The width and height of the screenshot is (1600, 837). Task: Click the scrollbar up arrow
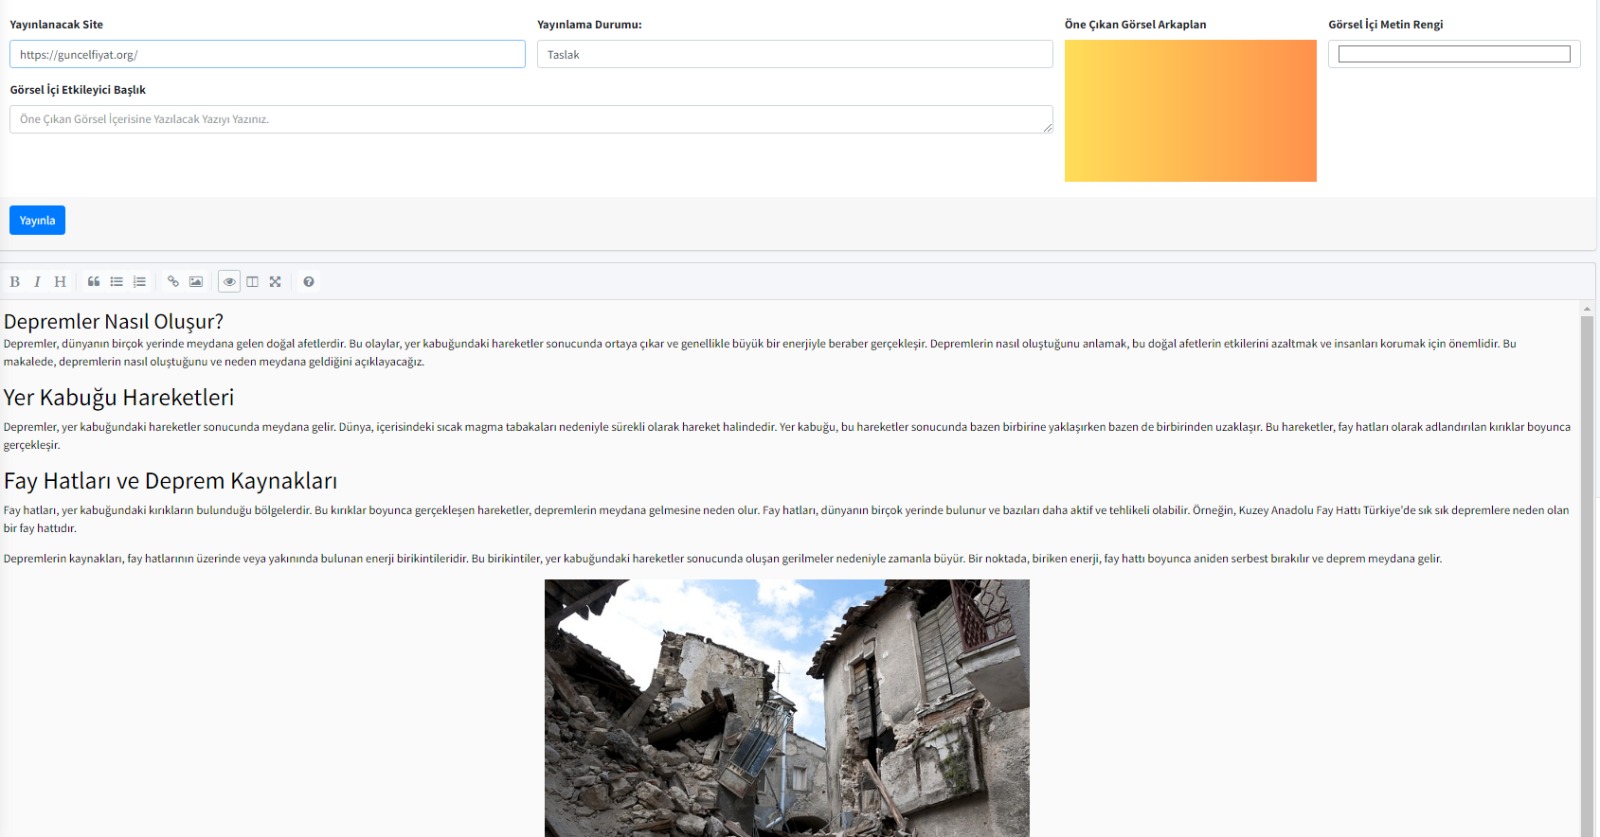pyautogui.click(x=1587, y=308)
